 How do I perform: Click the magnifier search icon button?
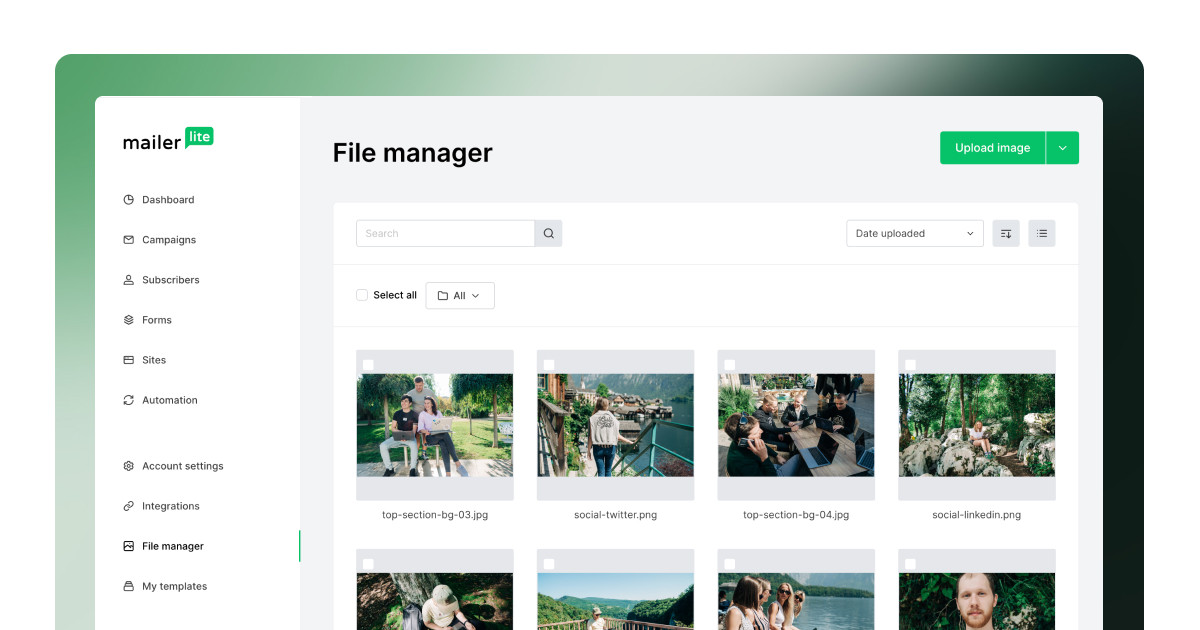tap(548, 234)
